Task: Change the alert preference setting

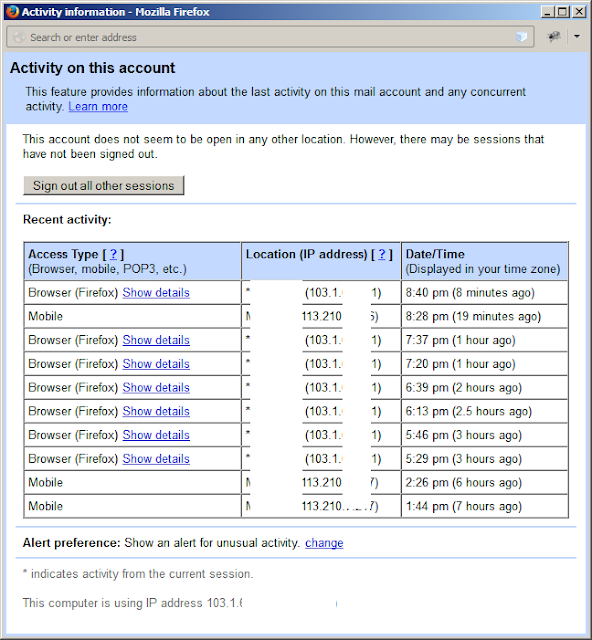Action: [324, 543]
